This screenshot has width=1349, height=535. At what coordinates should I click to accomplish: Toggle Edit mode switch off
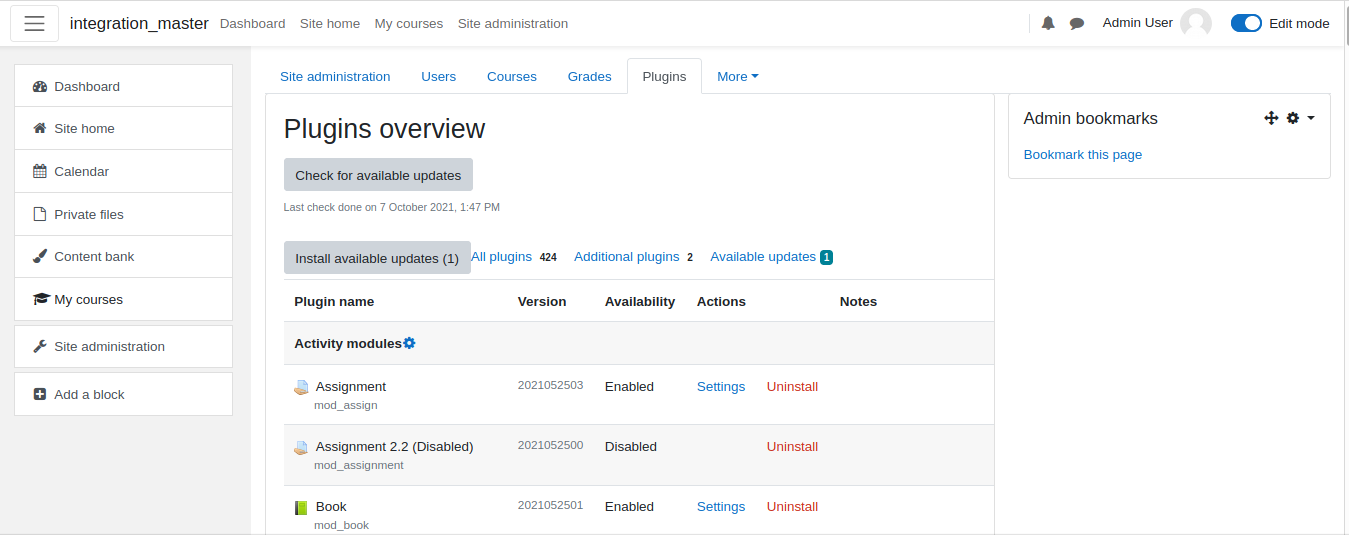[x=1246, y=23]
